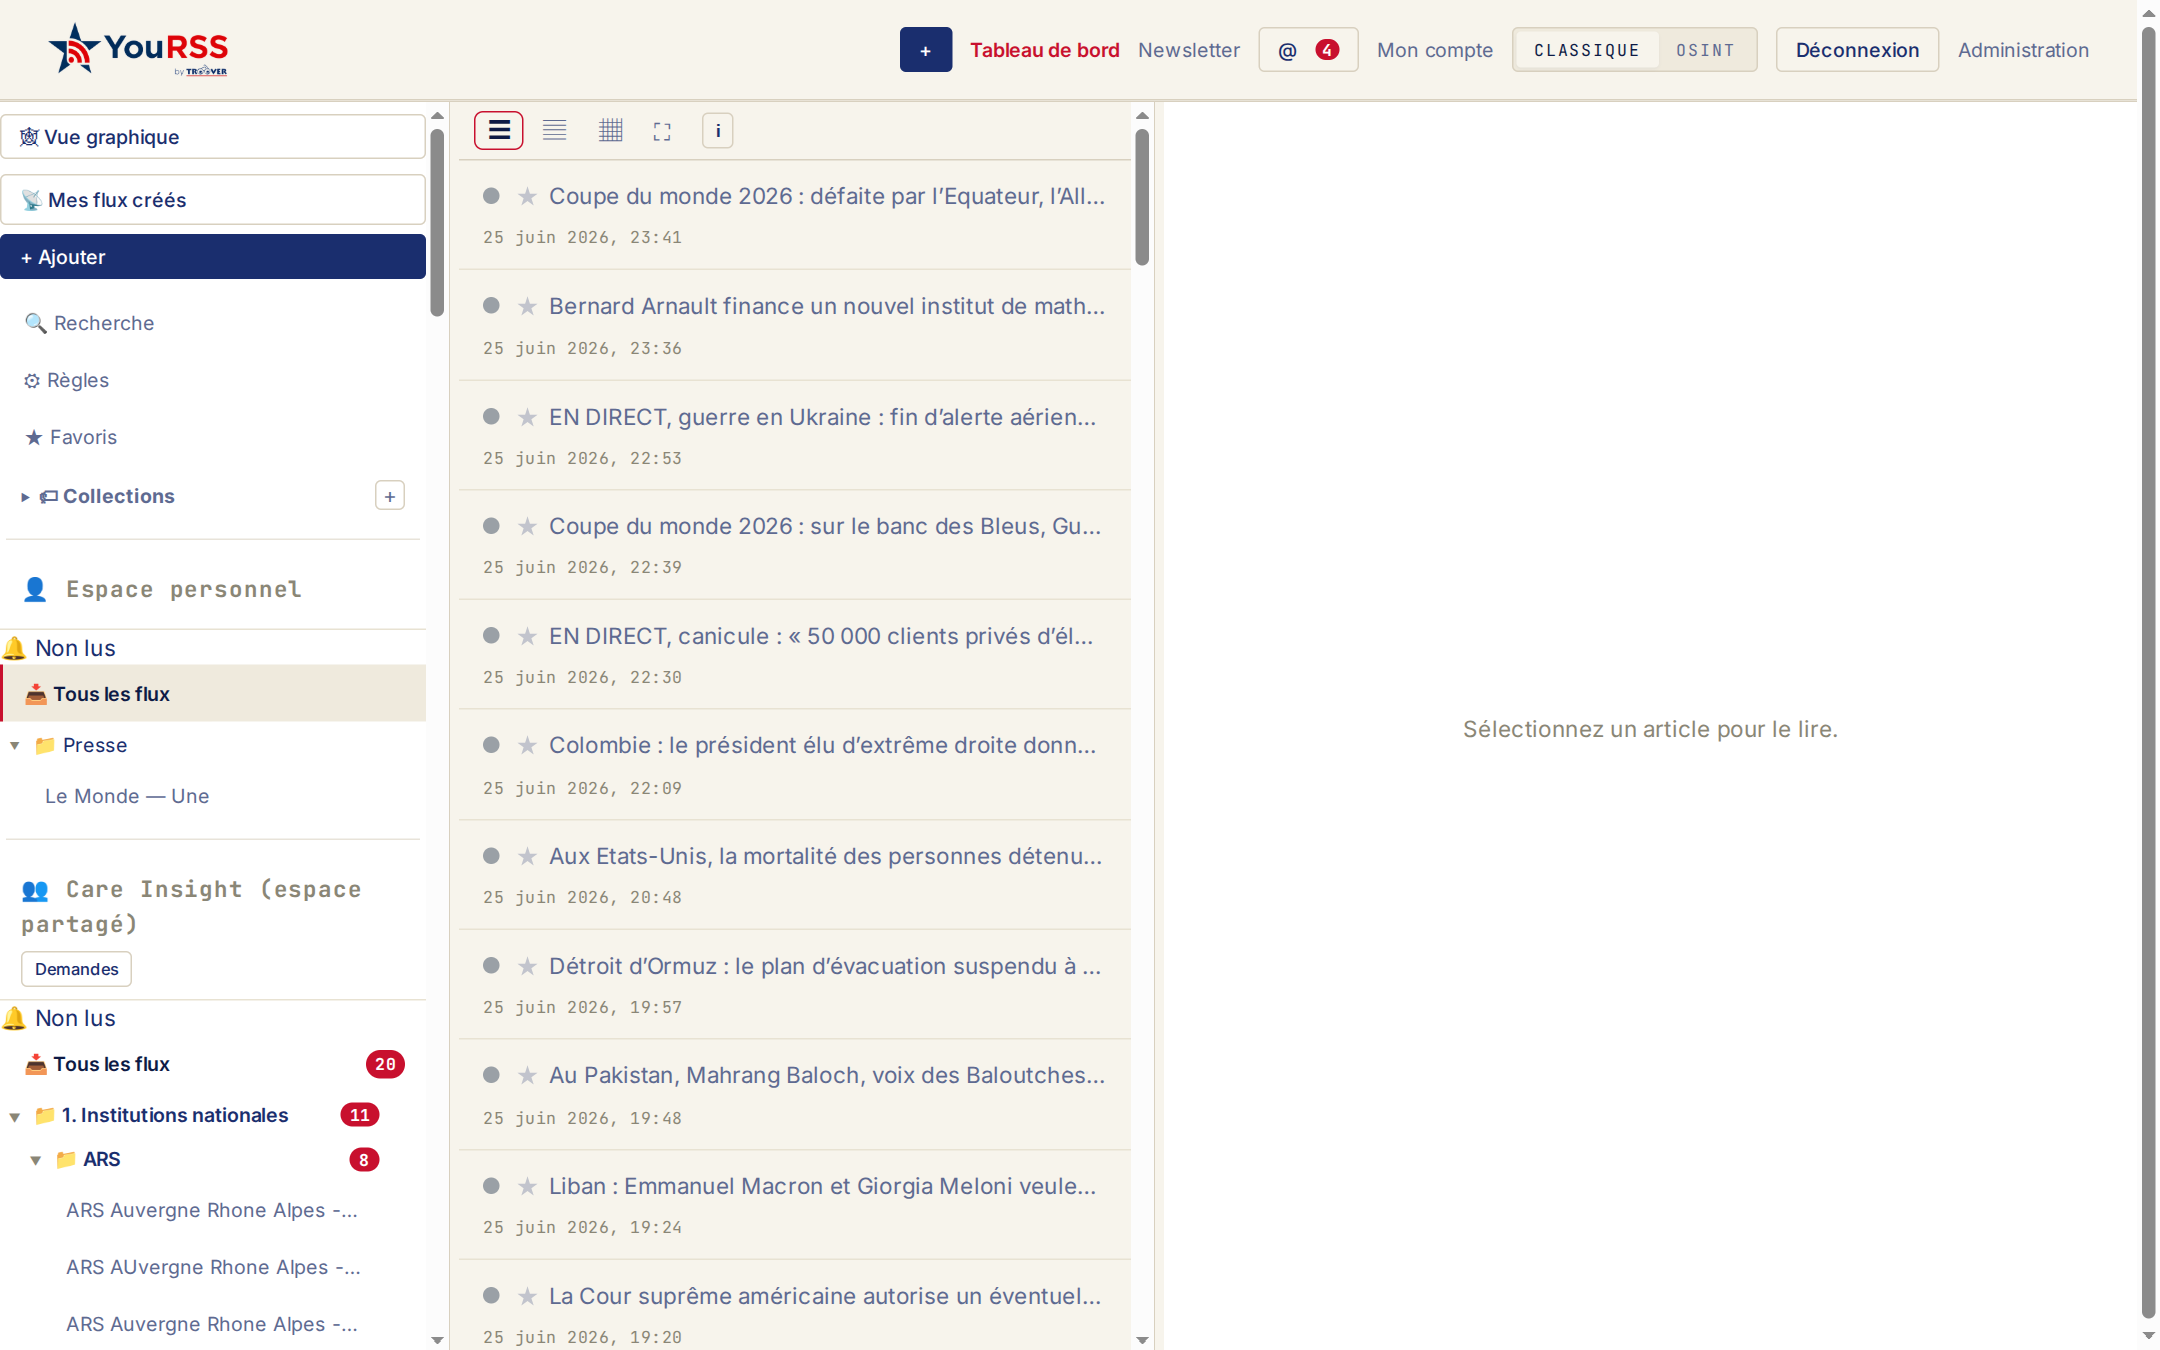Open Vue graphique

[213, 137]
